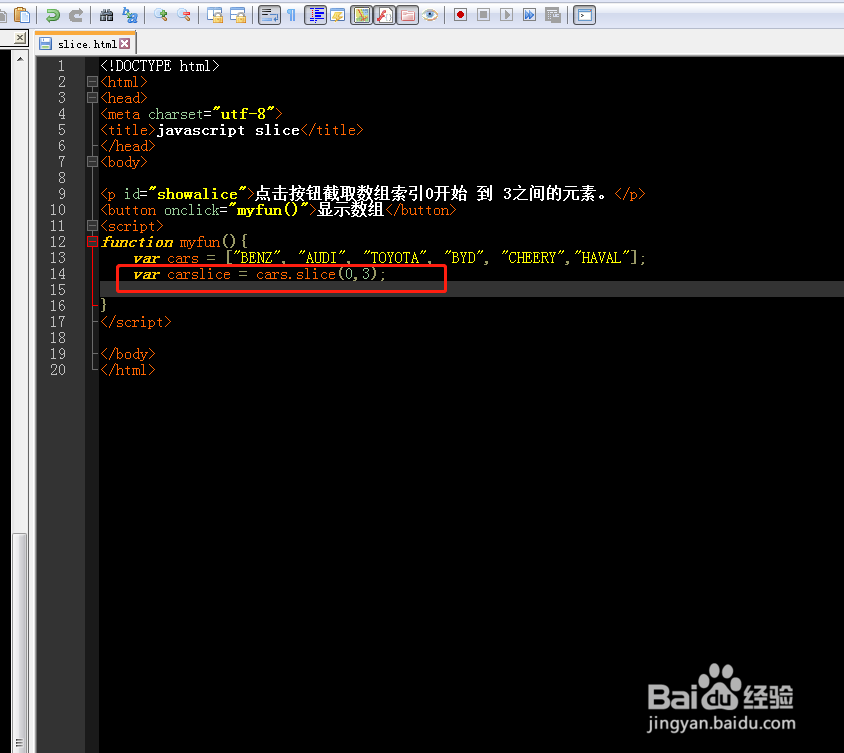
Task: Toggle the Document Map panel
Action: click(x=362, y=15)
